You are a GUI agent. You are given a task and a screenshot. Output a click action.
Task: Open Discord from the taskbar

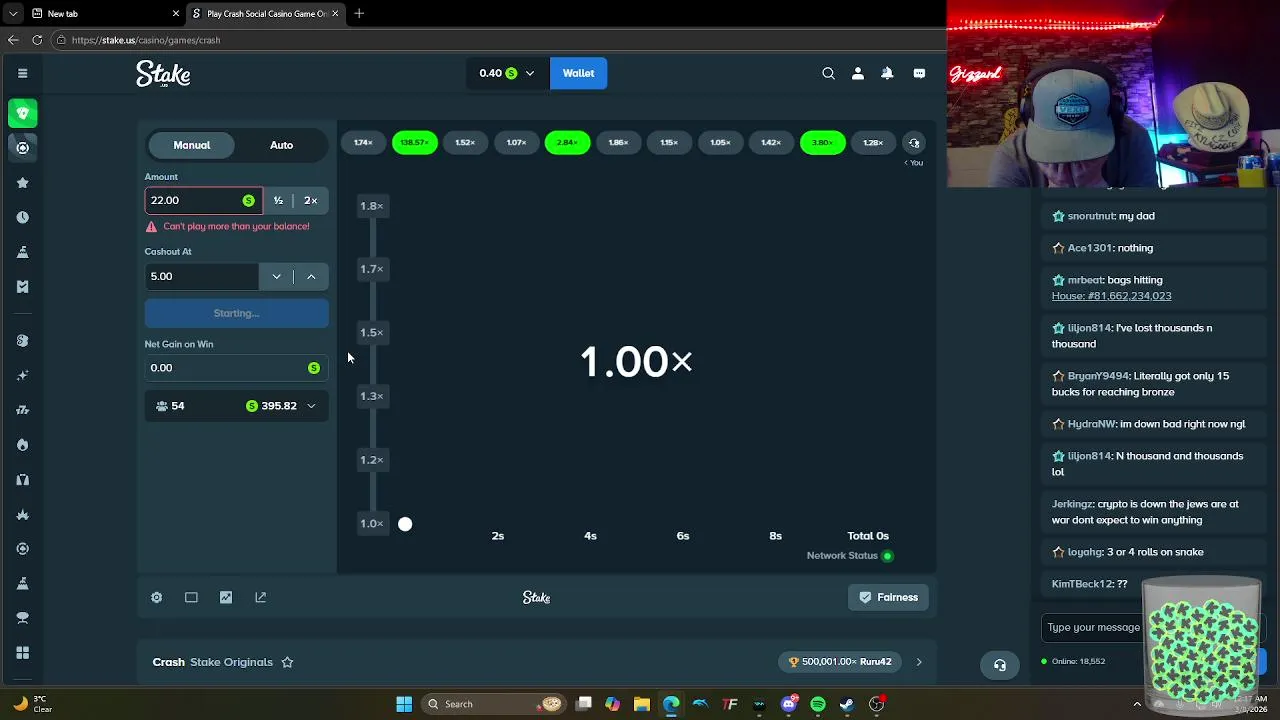[789, 704]
